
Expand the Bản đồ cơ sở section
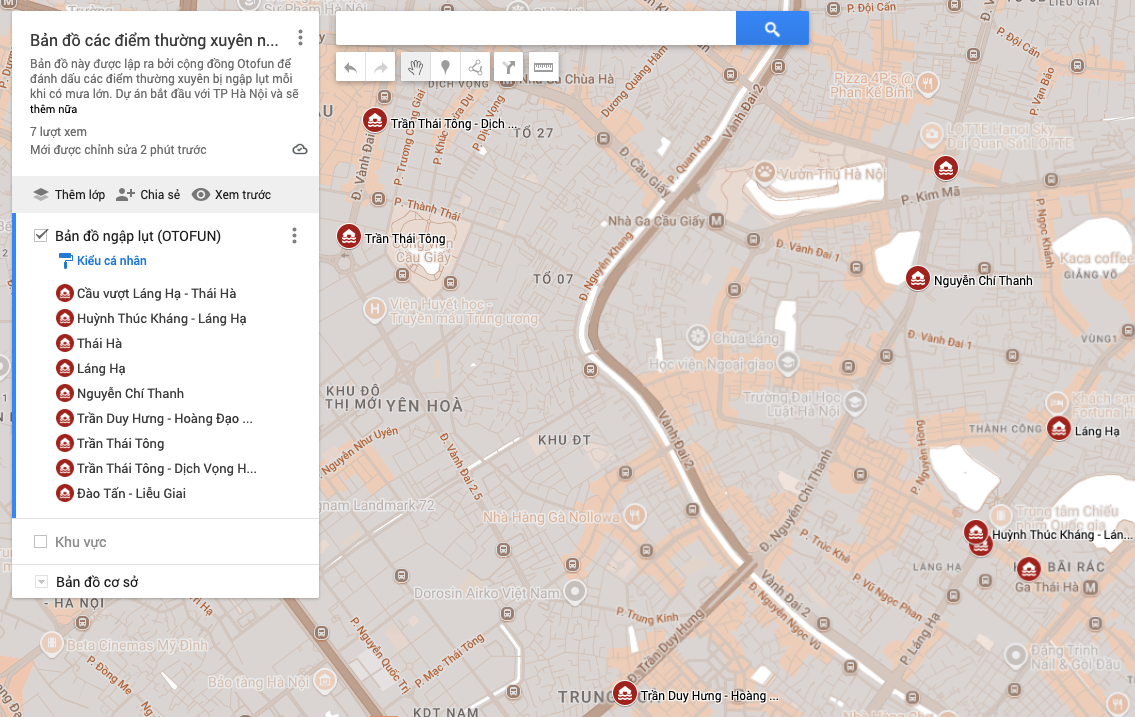(x=41, y=582)
